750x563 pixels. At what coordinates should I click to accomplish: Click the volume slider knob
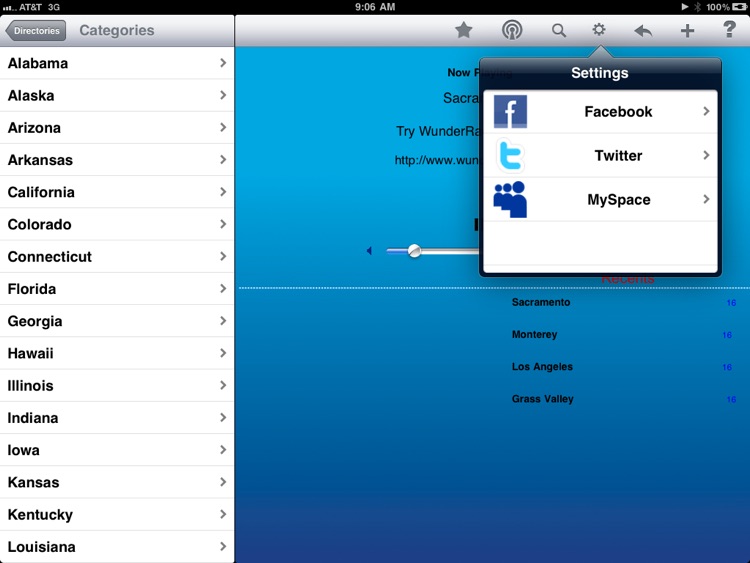click(415, 251)
